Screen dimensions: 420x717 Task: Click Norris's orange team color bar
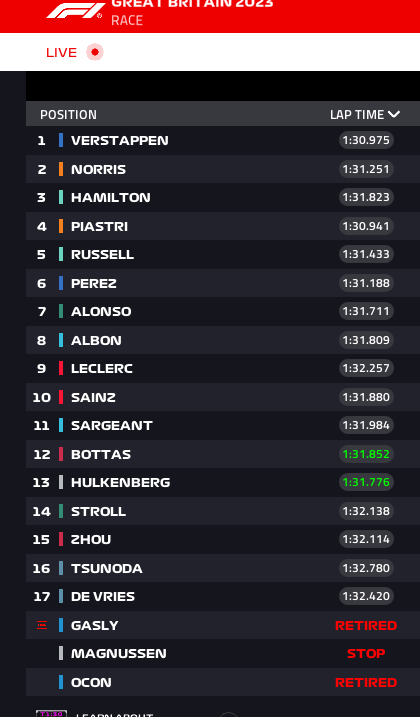point(61,169)
